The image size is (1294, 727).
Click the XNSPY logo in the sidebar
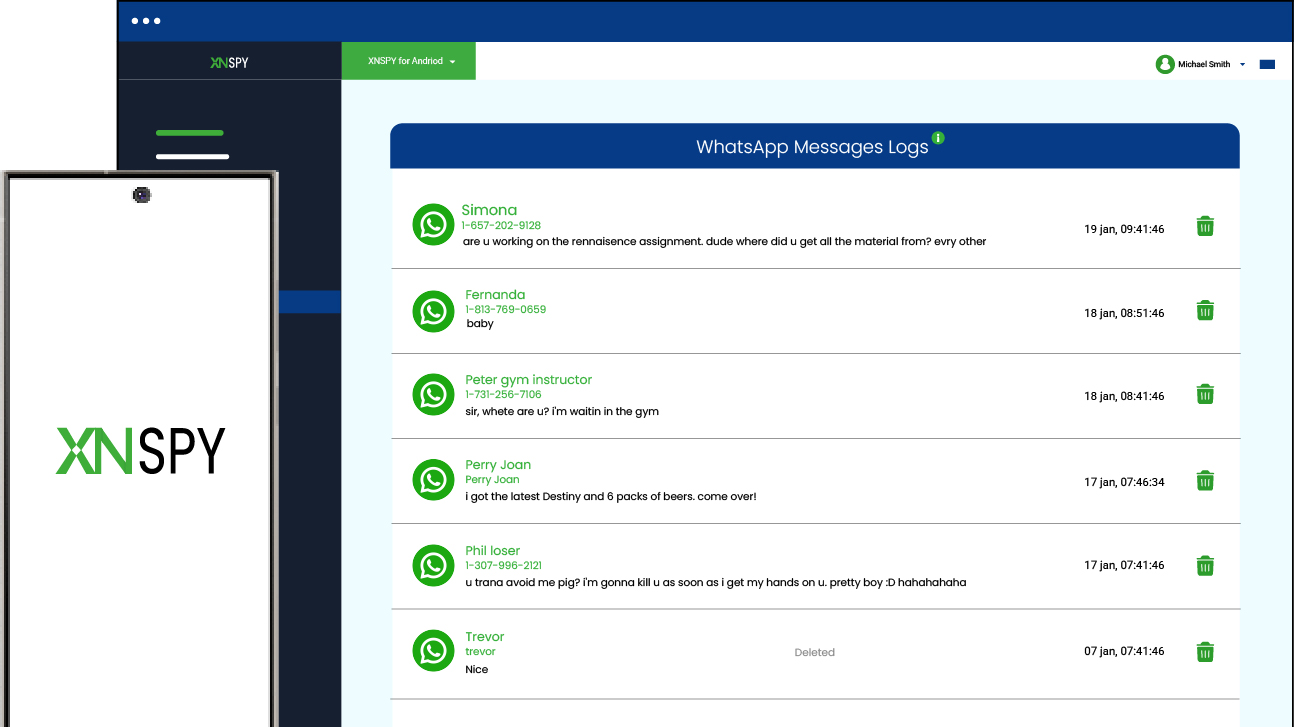(229, 62)
